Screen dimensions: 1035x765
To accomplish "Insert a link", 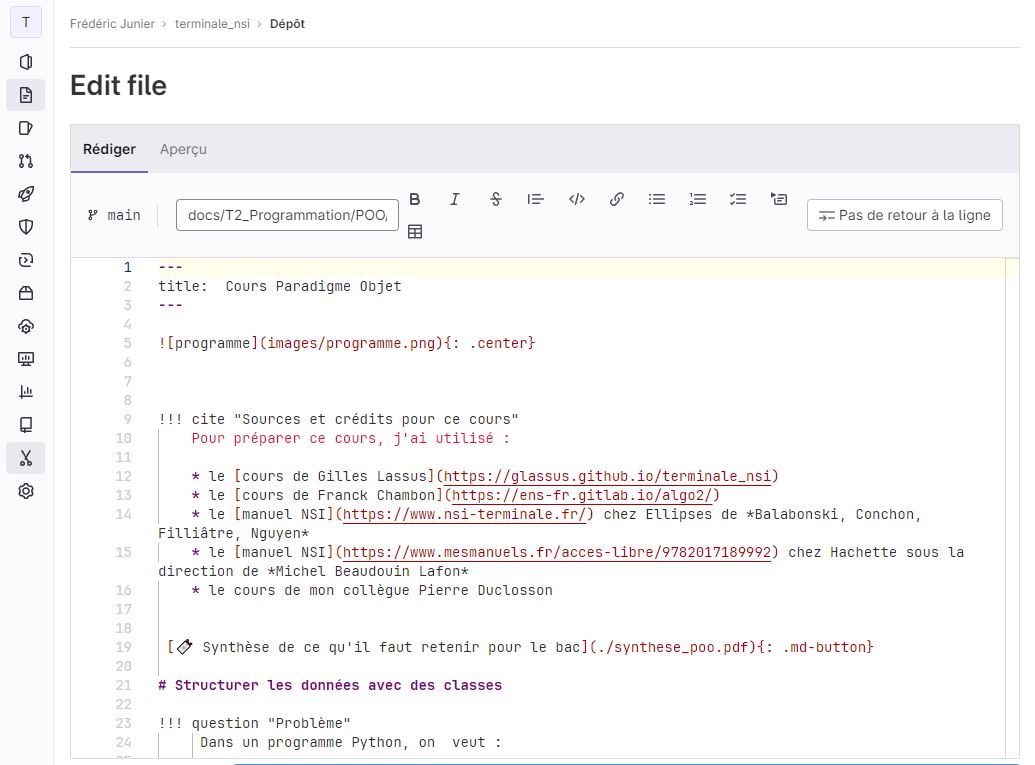I will (x=617, y=199).
